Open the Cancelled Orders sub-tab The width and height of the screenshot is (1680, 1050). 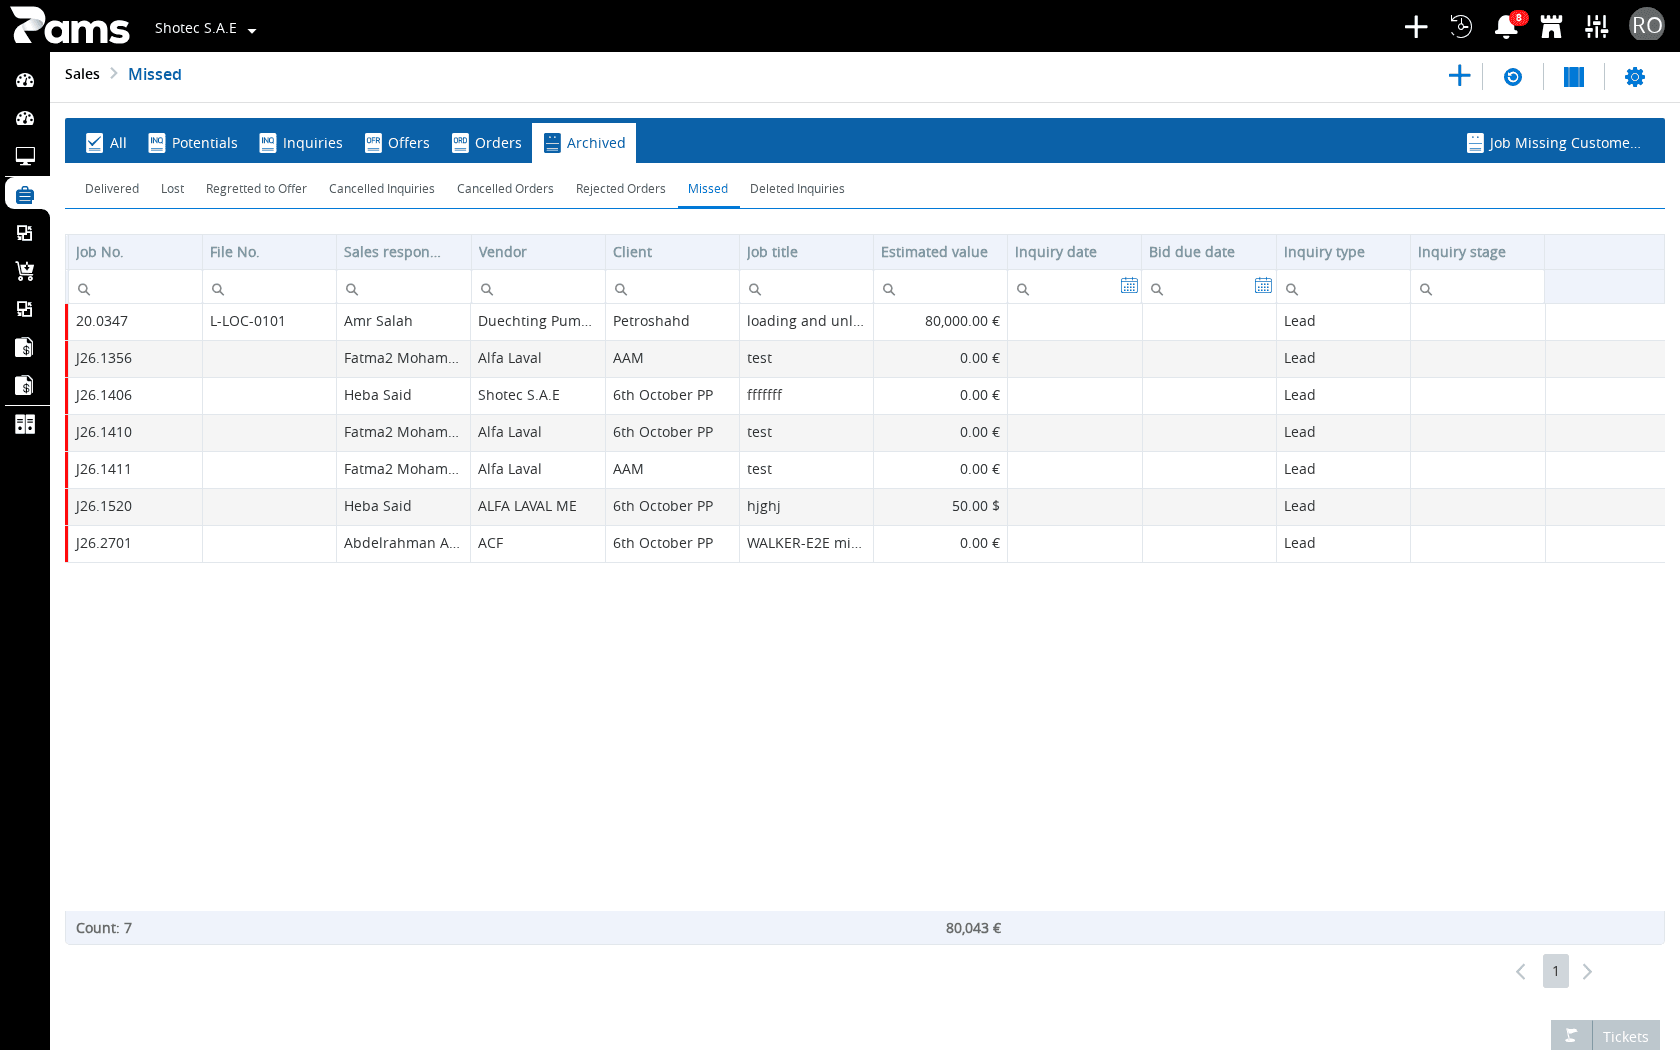pos(505,189)
